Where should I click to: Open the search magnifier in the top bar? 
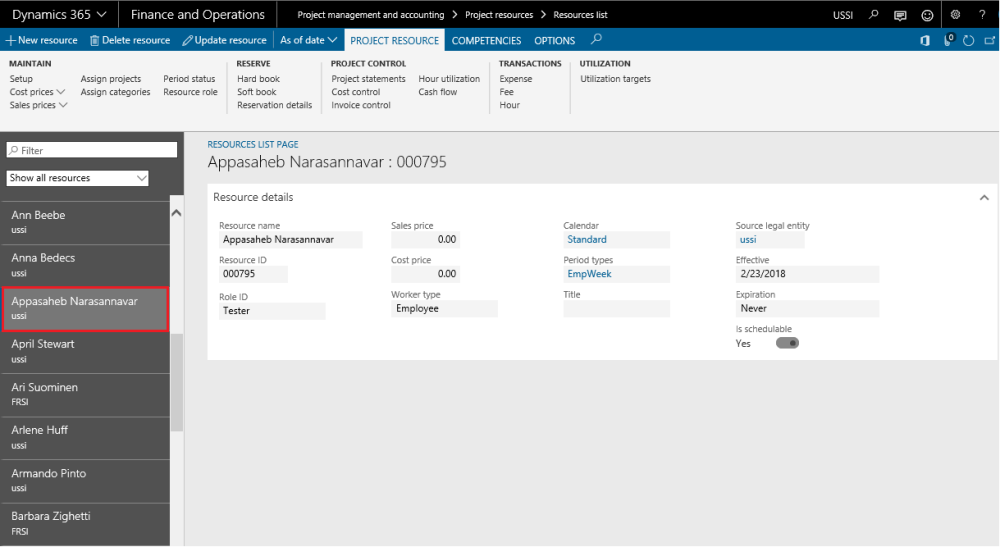874,15
